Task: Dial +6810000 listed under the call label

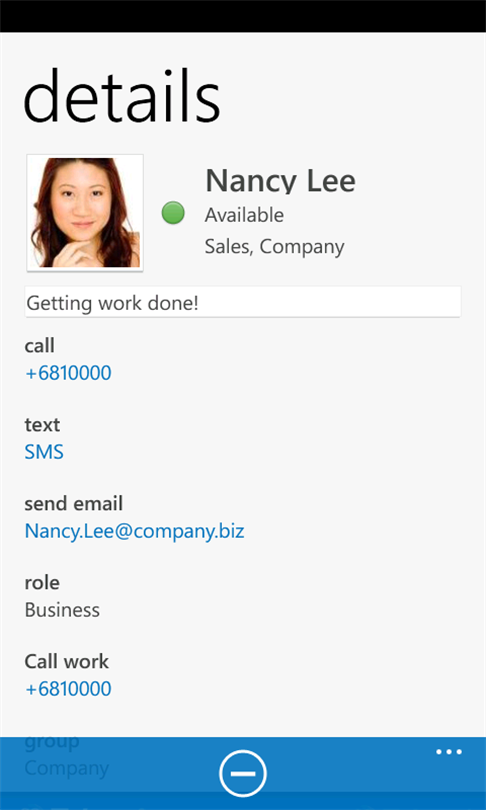Action: [x=68, y=373]
